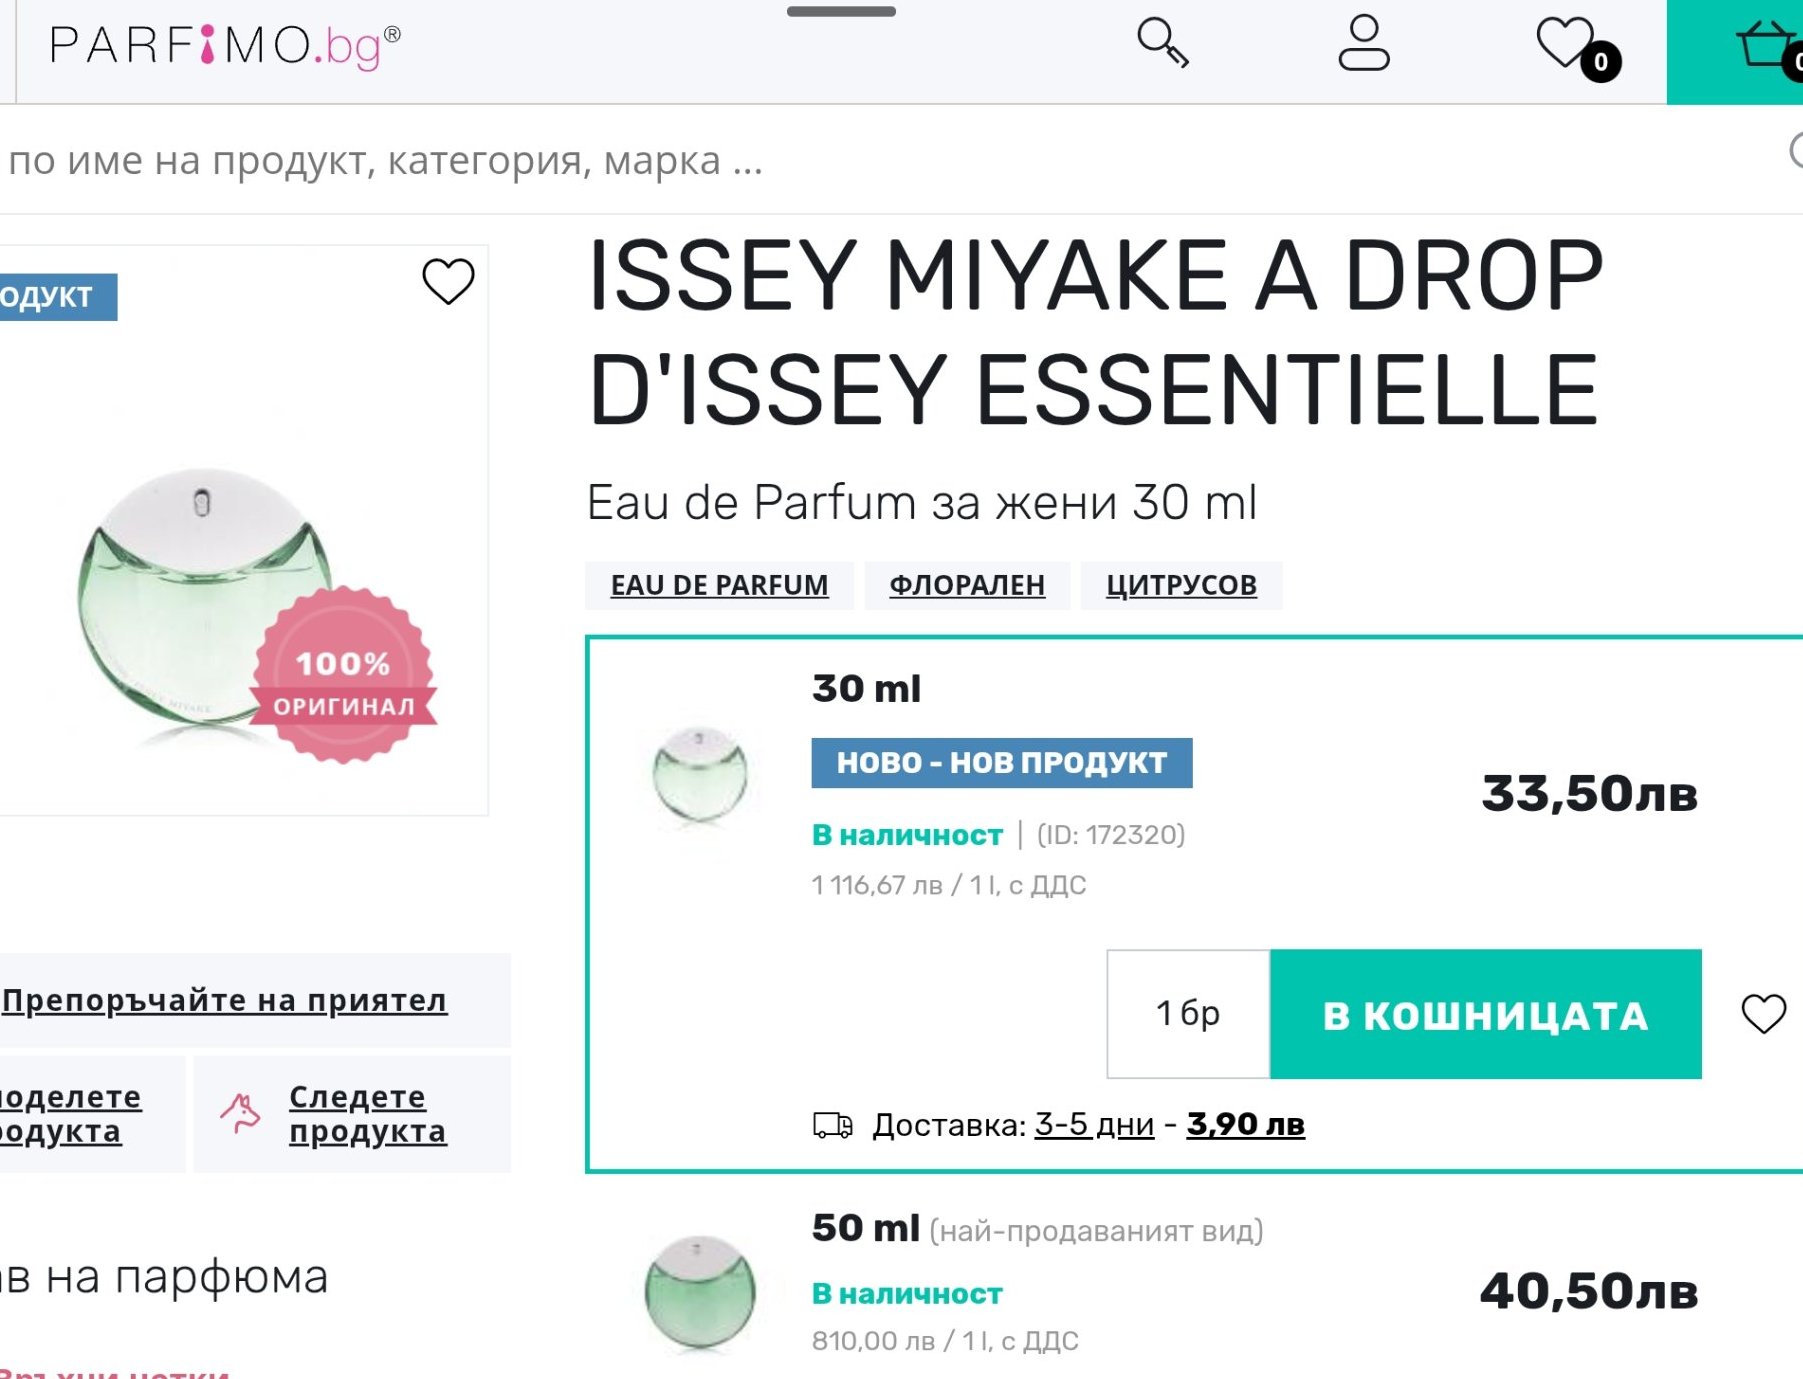The height and width of the screenshot is (1379, 1803).
Task: Select the EAU DE PARFUM tag
Action: point(719,585)
